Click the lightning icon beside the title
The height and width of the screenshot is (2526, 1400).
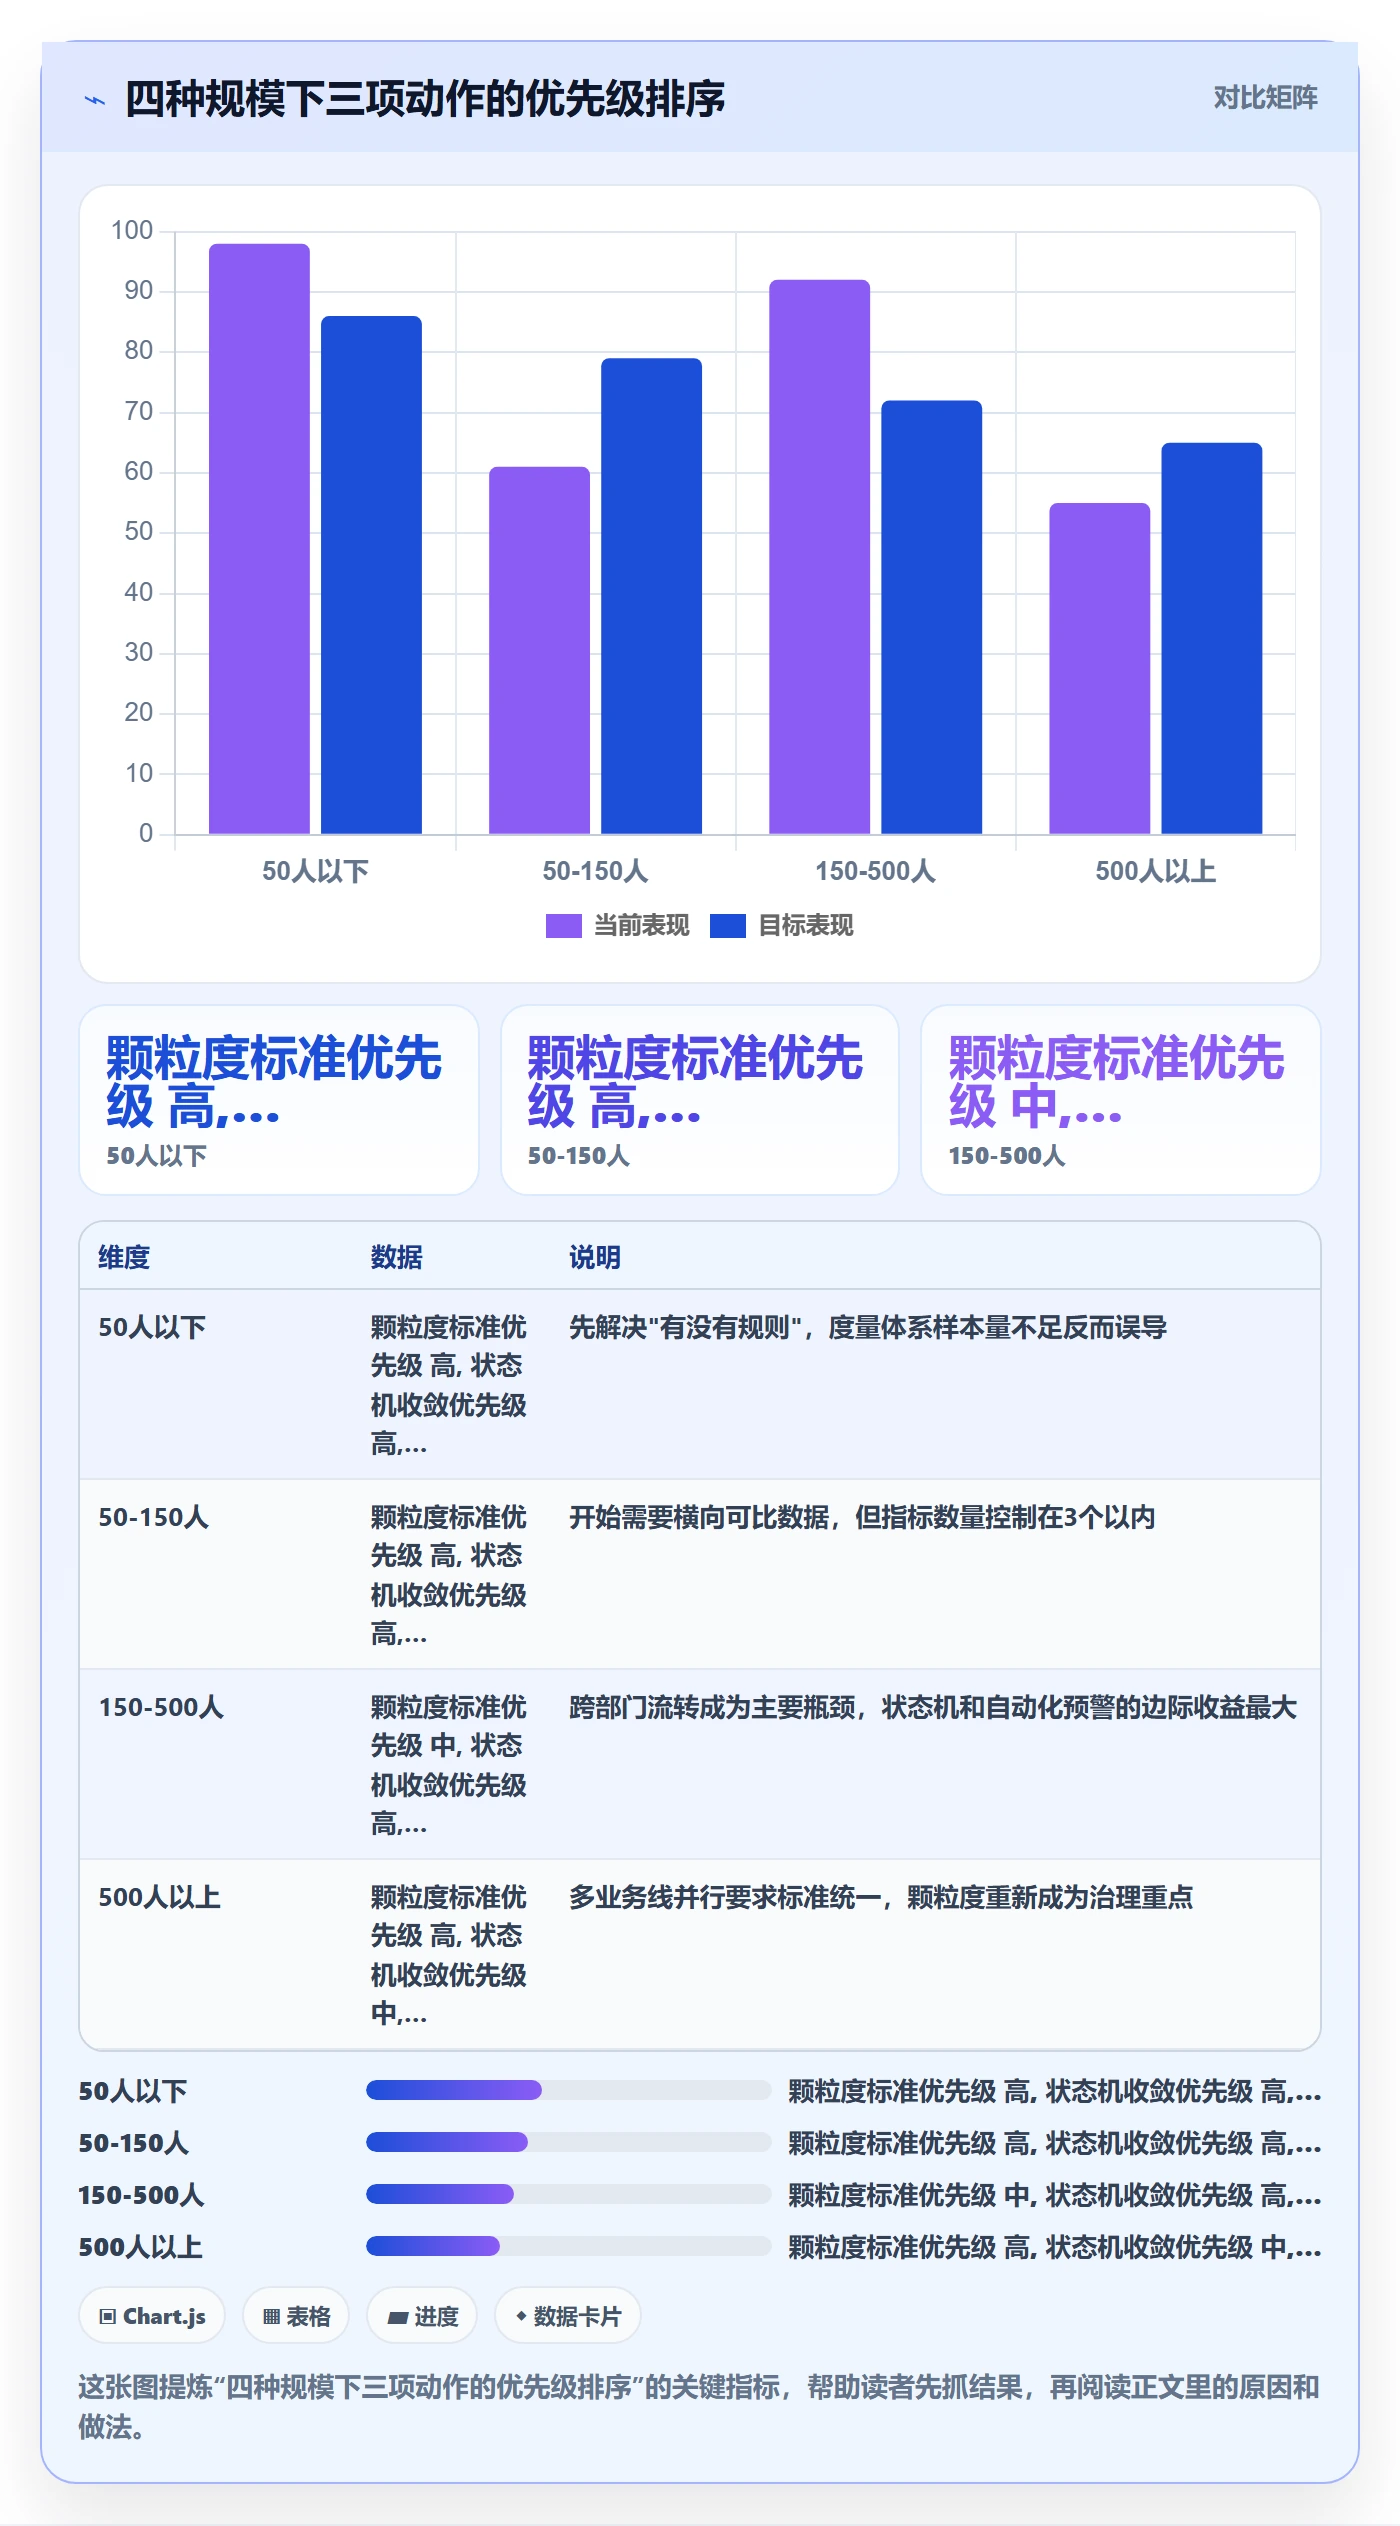tap(95, 100)
